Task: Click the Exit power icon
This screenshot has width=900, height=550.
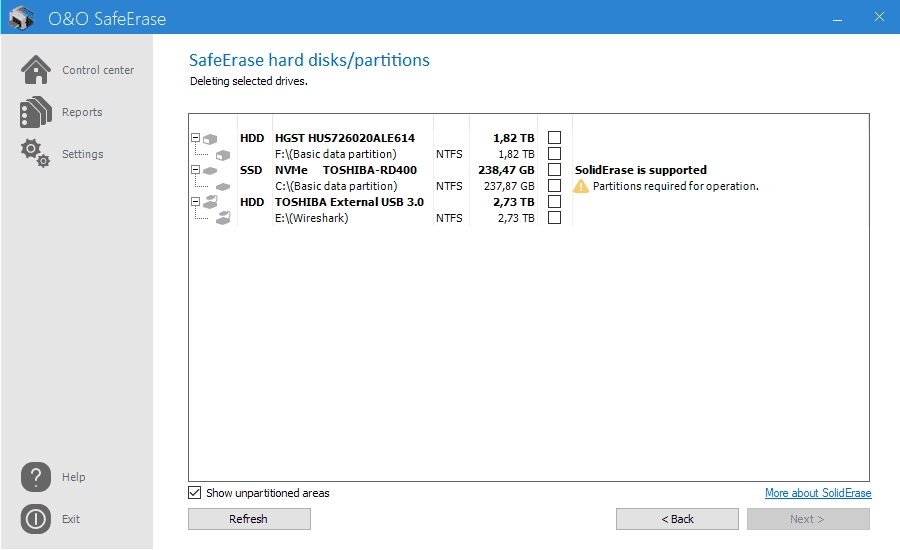Action: pyautogui.click(x=36, y=519)
